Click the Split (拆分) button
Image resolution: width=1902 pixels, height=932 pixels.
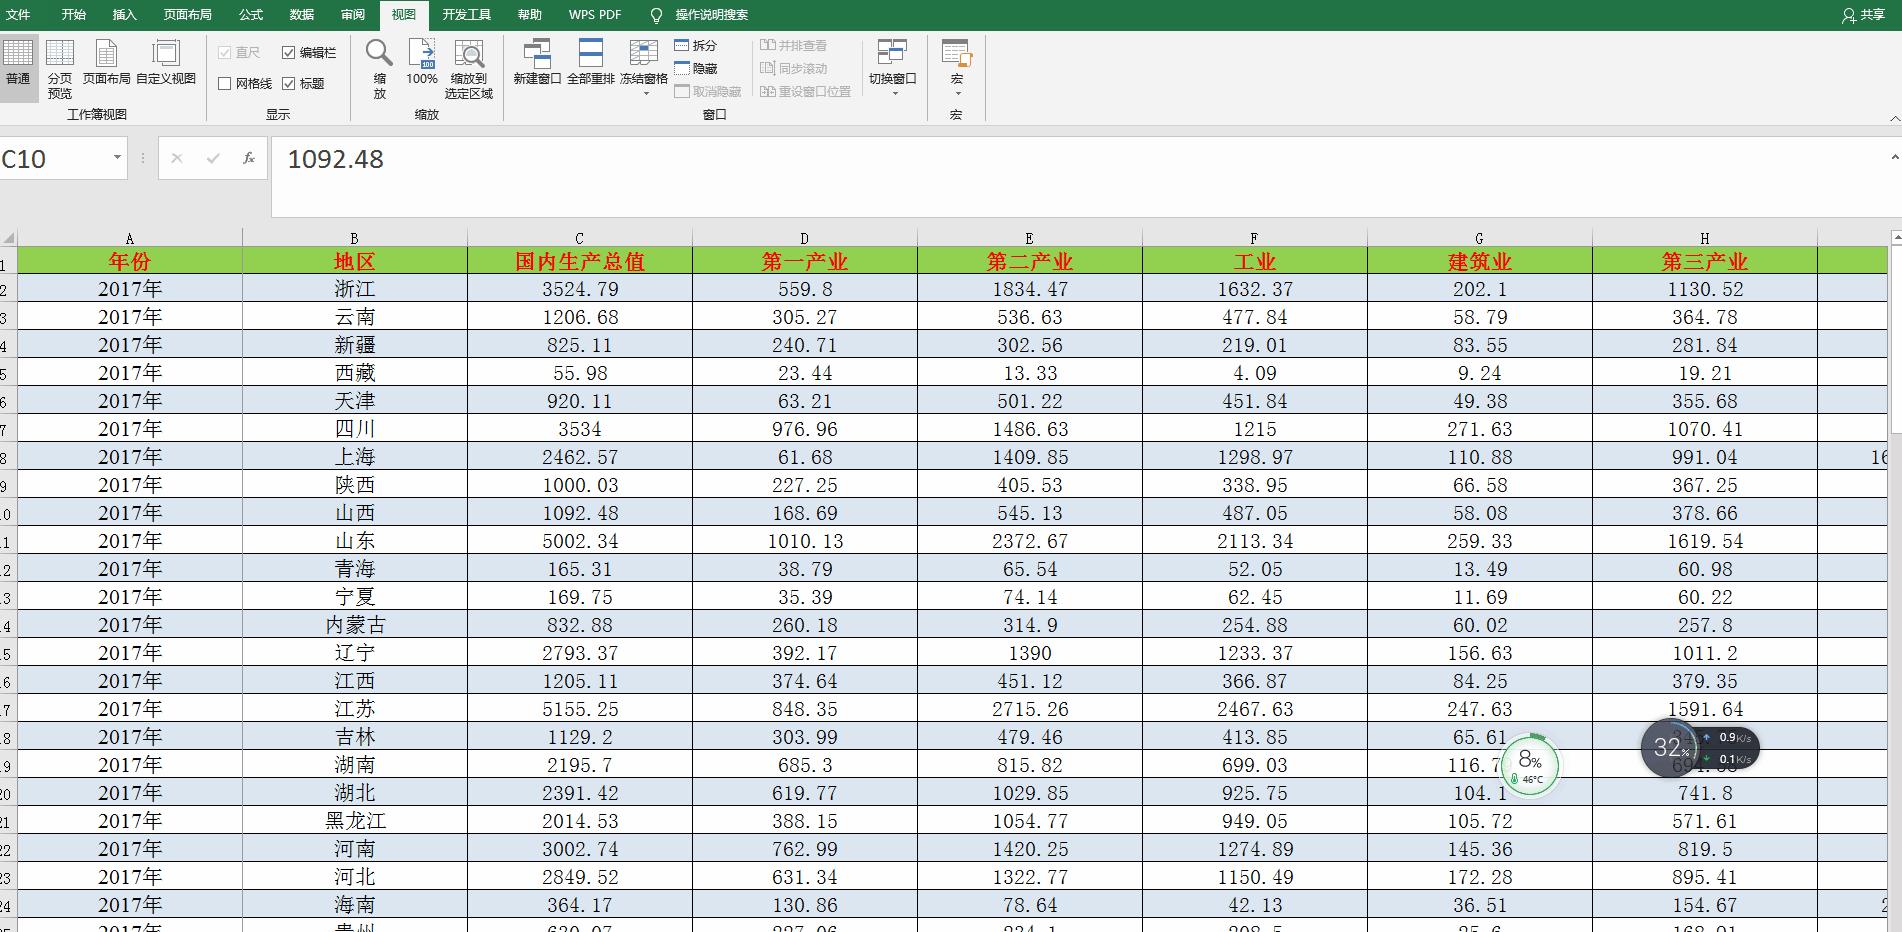696,46
